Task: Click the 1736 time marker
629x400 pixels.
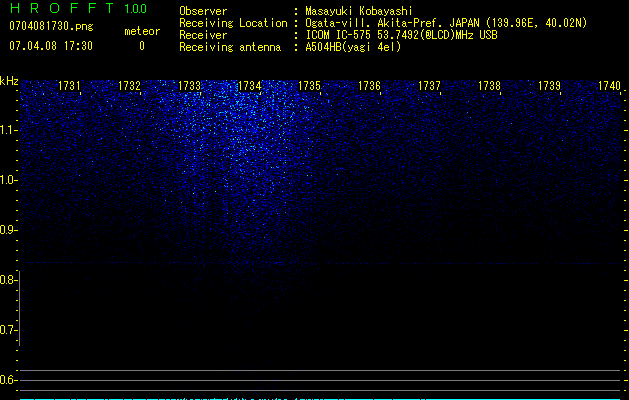Action: (369, 86)
